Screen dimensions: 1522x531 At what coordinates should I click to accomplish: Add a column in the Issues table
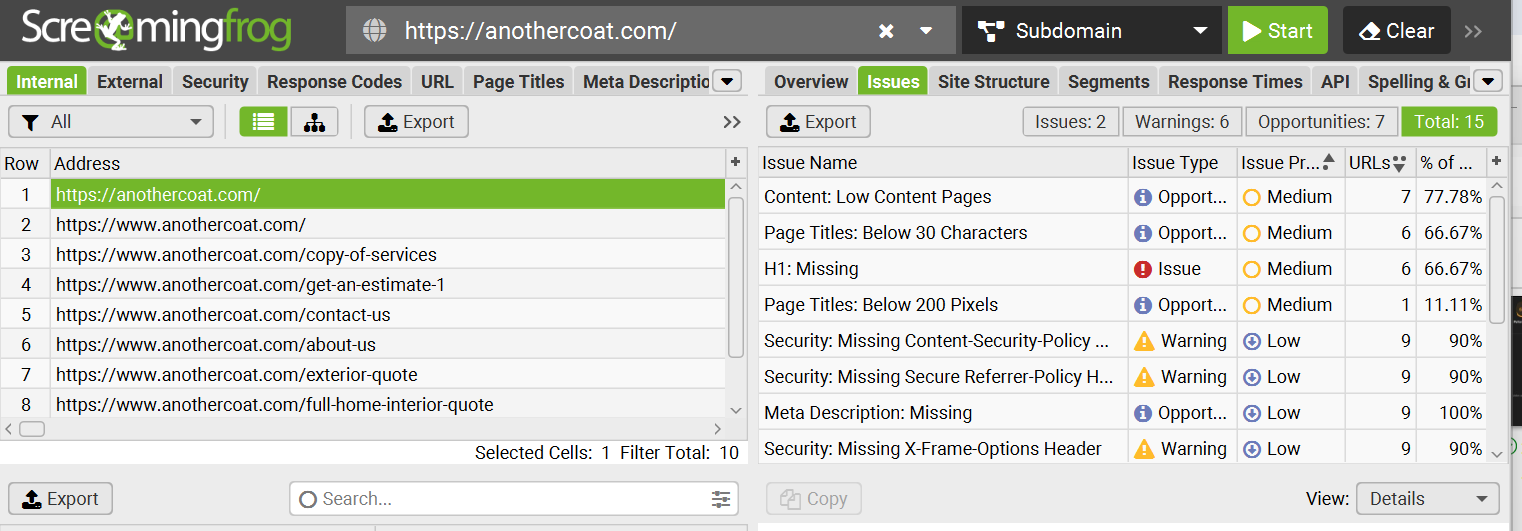coord(1497,162)
